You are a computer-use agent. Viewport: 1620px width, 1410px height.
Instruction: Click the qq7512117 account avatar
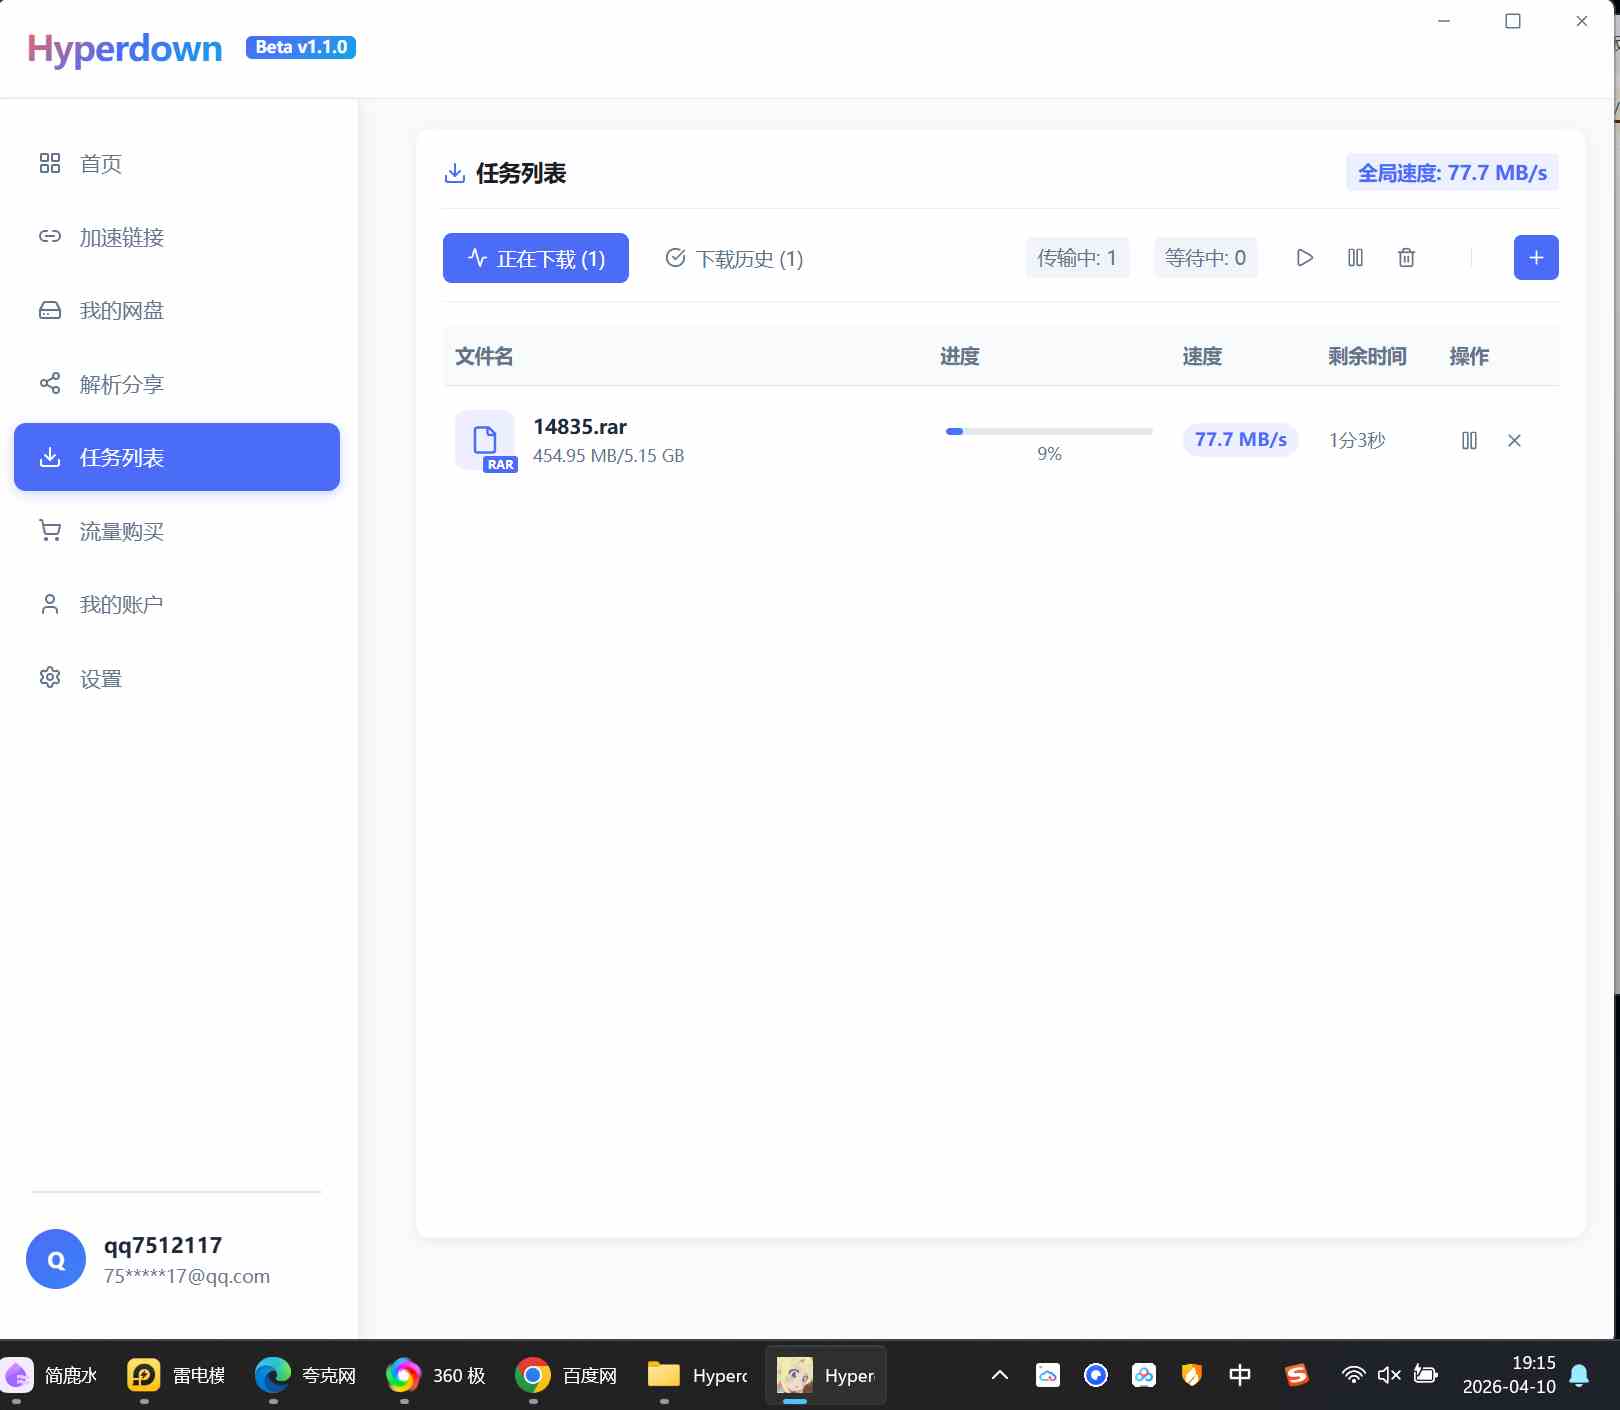point(56,1259)
